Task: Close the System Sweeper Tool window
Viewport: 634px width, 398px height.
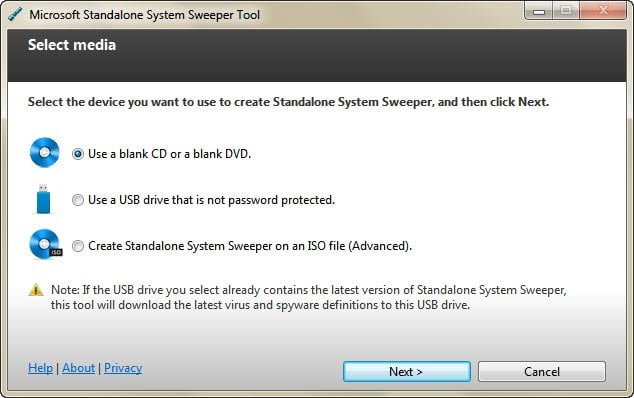Action: point(603,11)
